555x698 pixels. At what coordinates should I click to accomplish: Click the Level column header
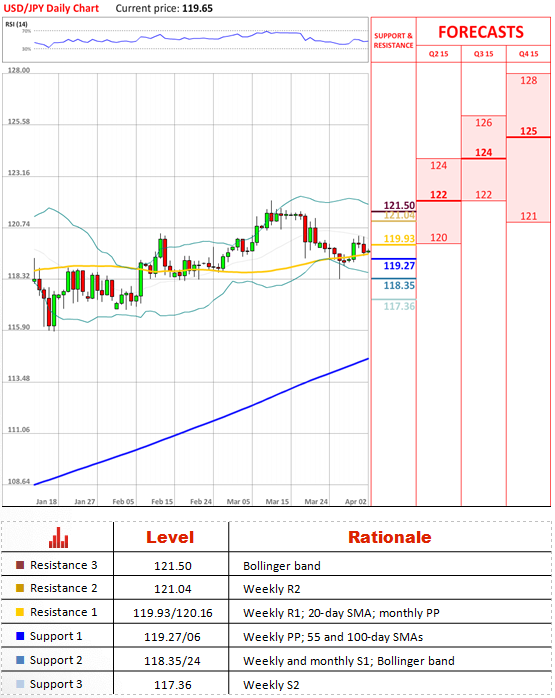tap(170, 537)
